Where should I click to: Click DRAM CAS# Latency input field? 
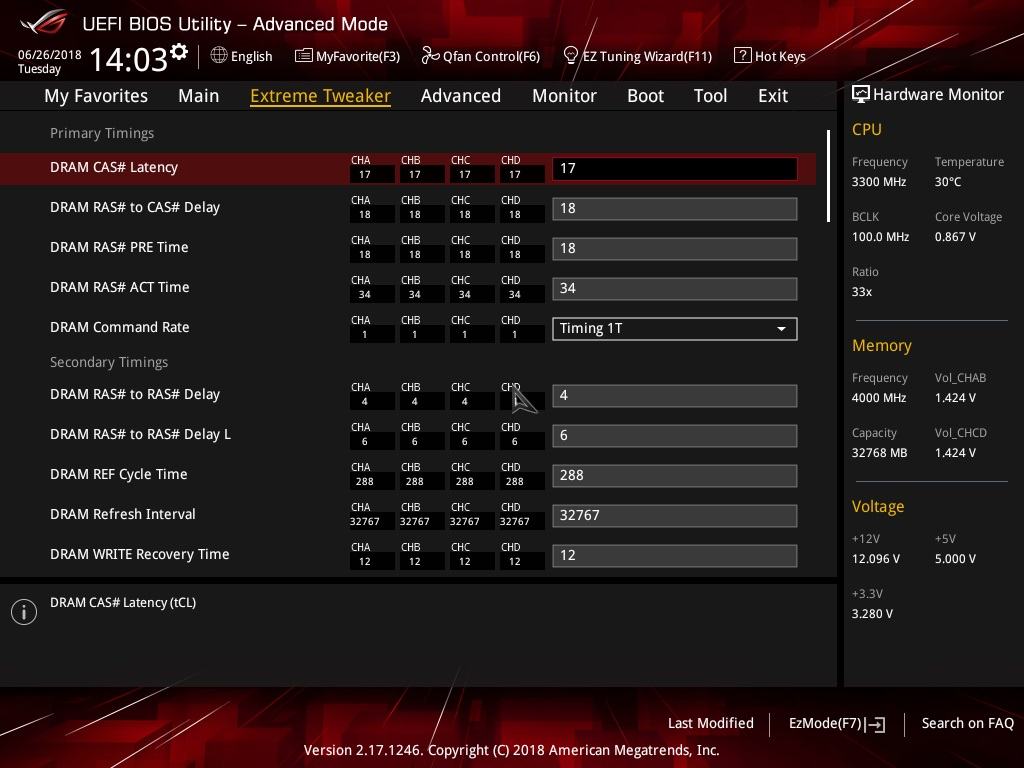click(674, 168)
